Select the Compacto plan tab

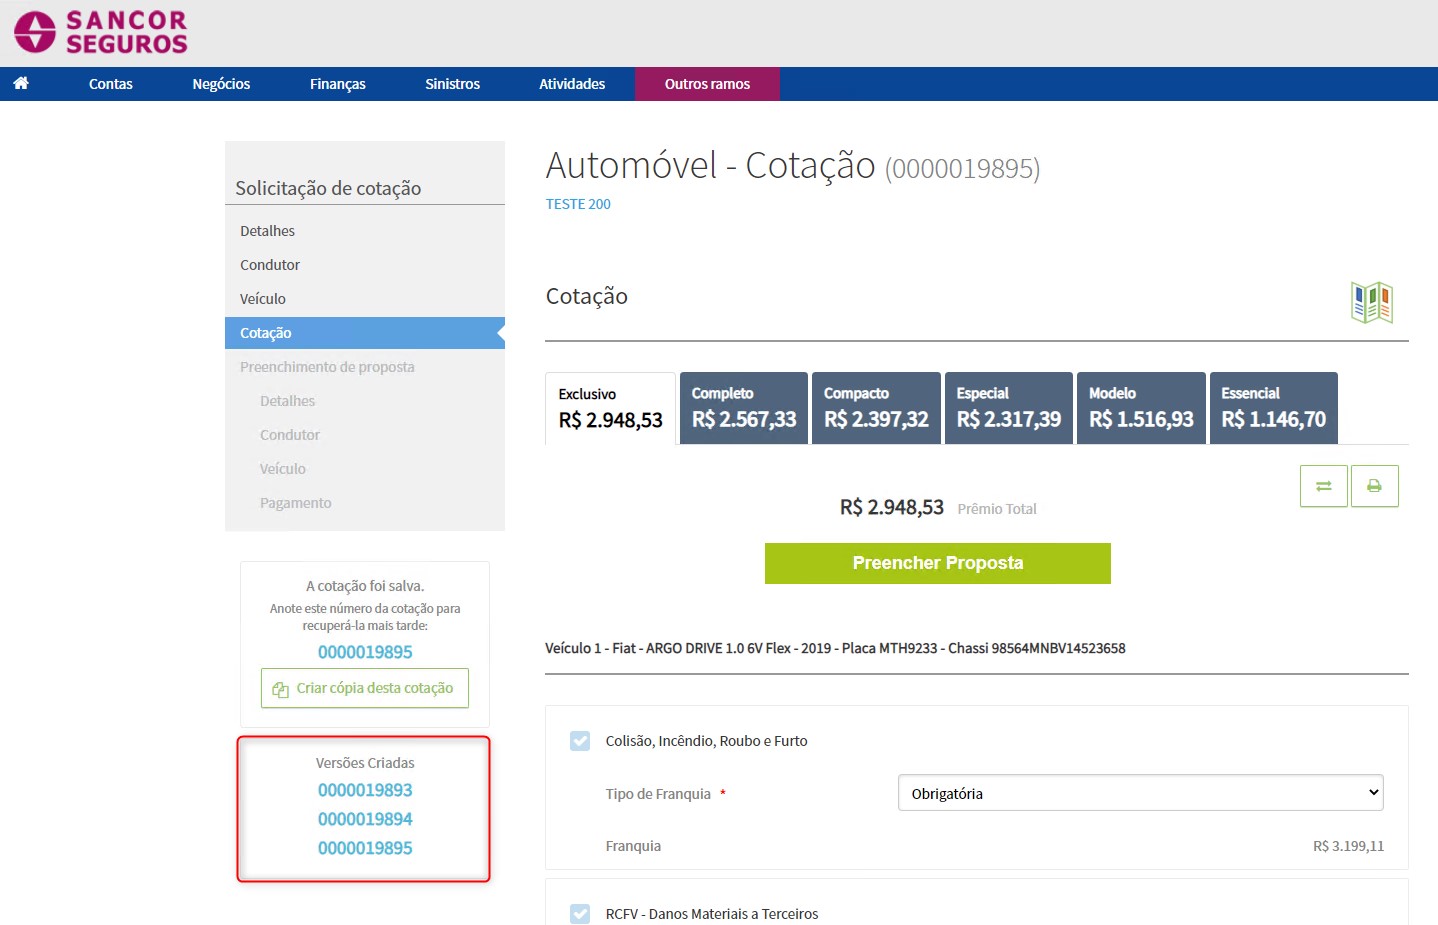pos(876,408)
